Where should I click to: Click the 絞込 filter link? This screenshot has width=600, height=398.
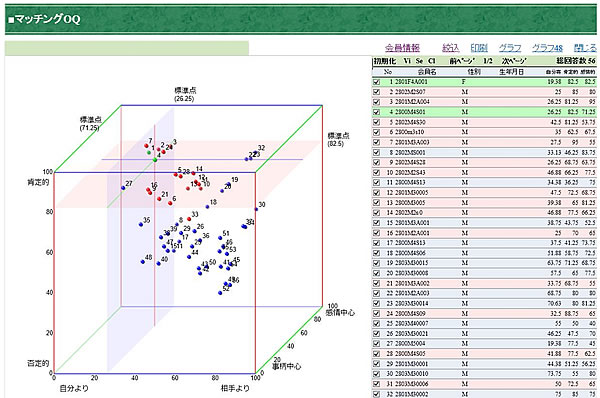450,48
